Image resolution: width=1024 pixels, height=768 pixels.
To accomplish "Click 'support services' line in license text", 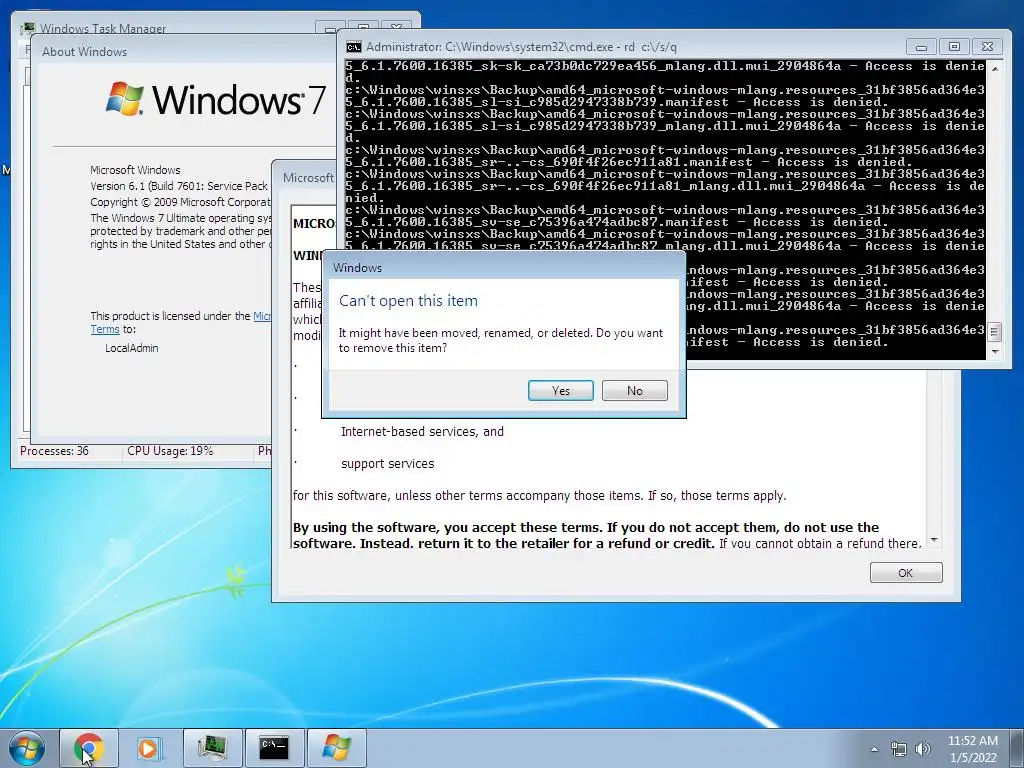I will [x=387, y=464].
